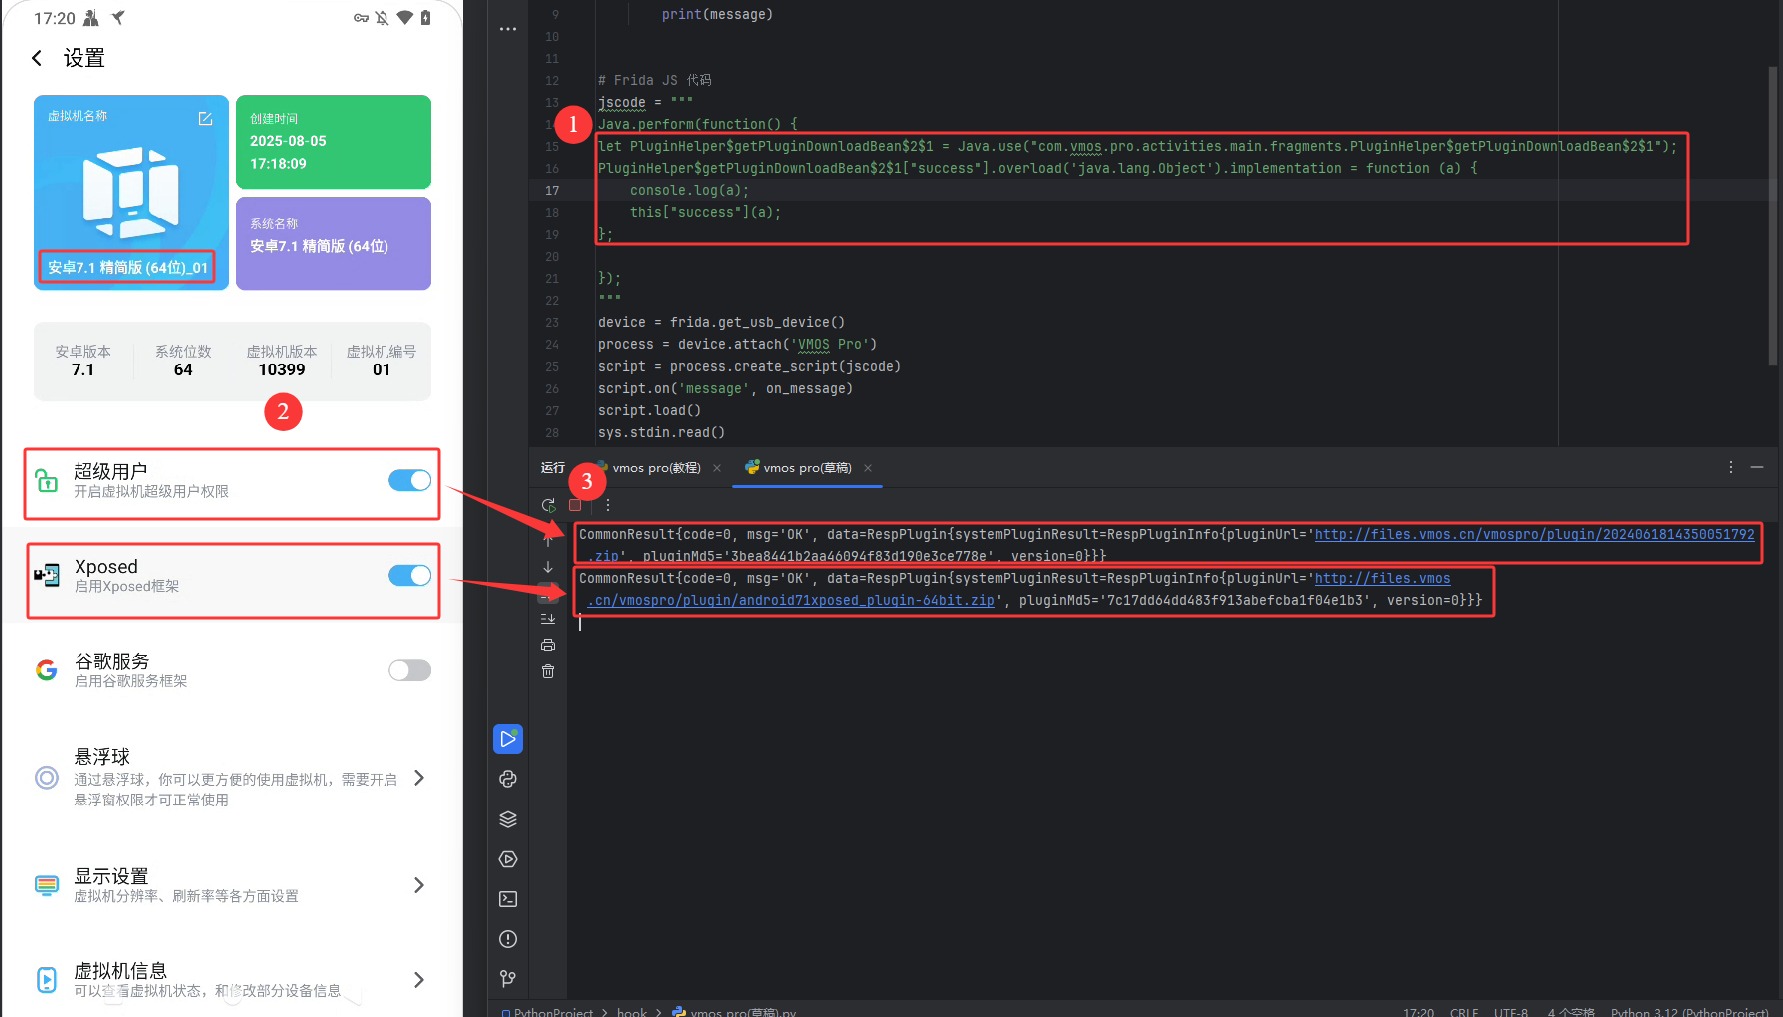Click the editor vertical scrollbar
Image resolution: width=1783 pixels, height=1017 pixels.
pos(1774,215)
